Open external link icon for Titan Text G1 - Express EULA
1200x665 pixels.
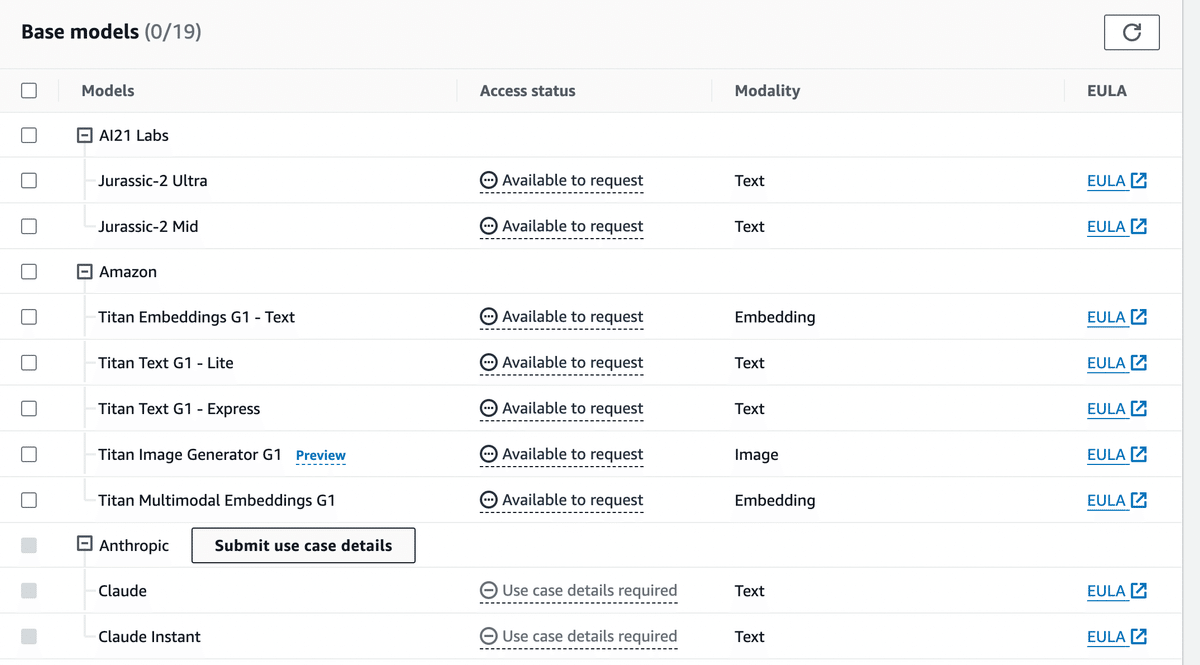pyautogui.click(x=1139, y=408)
